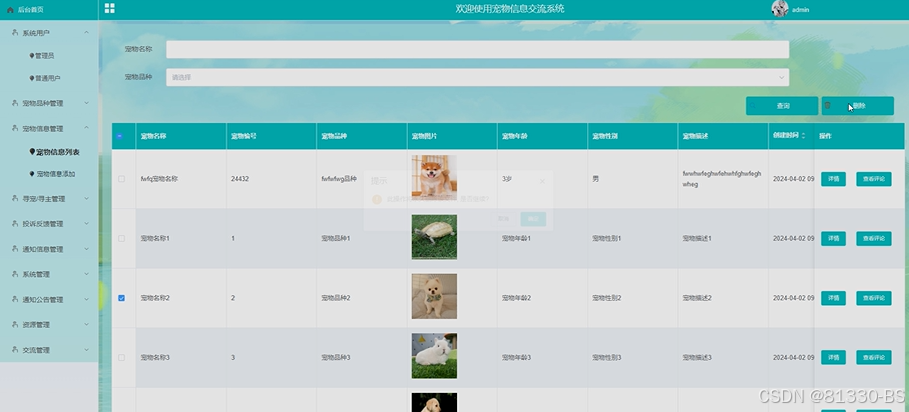Open 详情 for 宠物名称1 row
This screenshot has width=909, height=412.
click(833, 239)
